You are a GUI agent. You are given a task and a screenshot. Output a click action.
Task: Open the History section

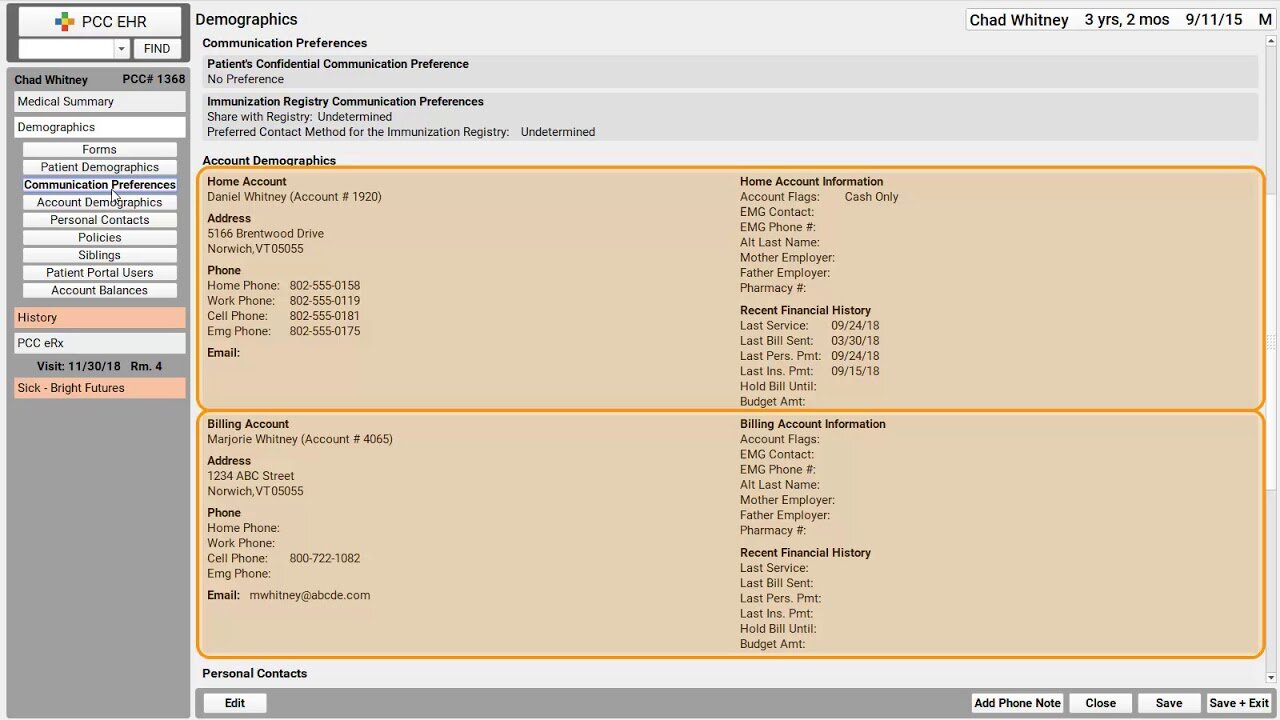click(x=99, y=318)
